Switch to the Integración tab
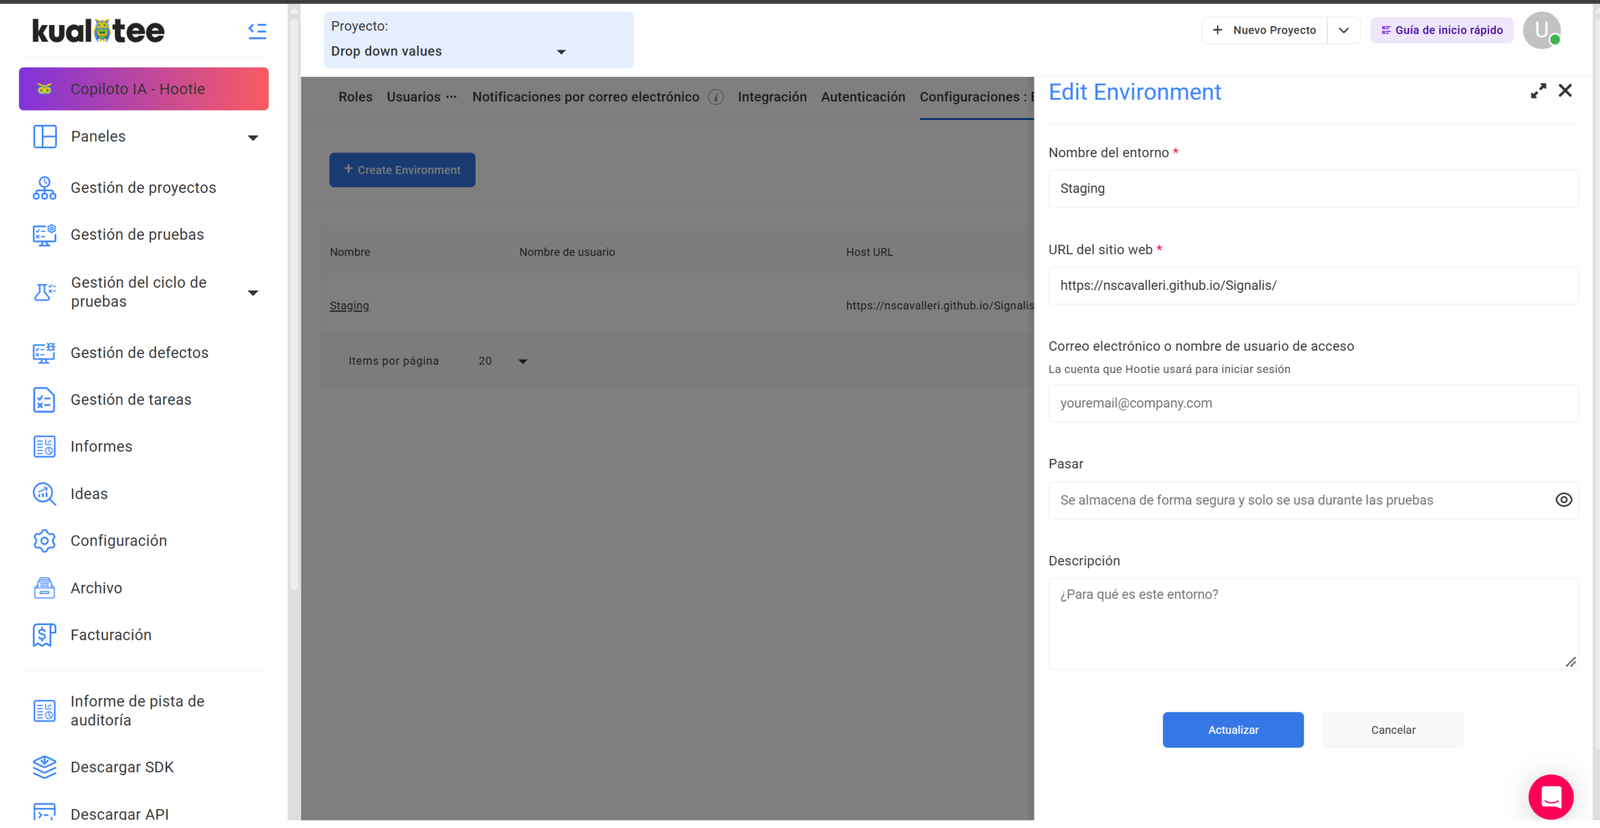The width and height of the screenshot is (1600, 828). (772, 97)
